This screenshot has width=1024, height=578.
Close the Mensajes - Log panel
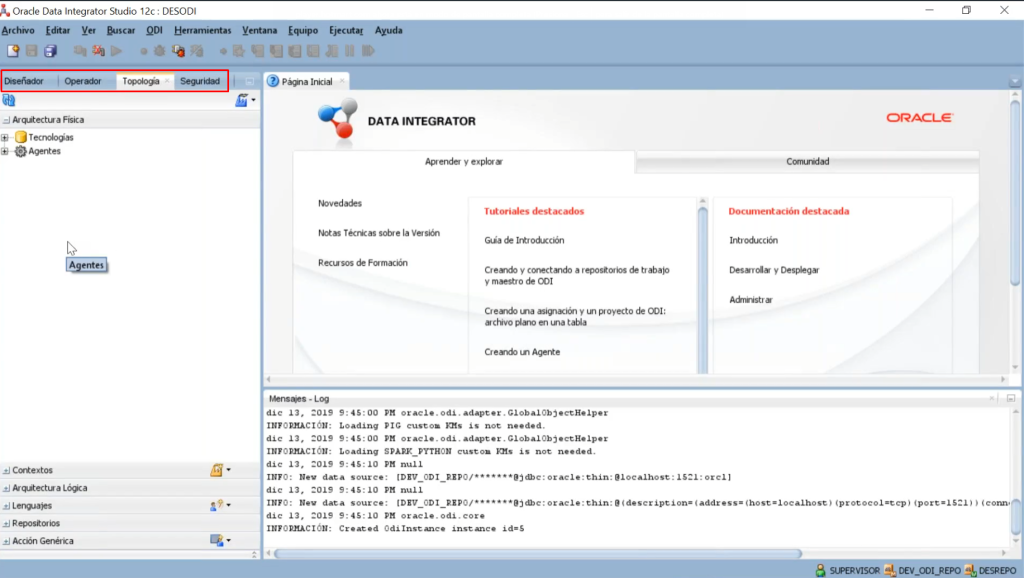[992, 398]
